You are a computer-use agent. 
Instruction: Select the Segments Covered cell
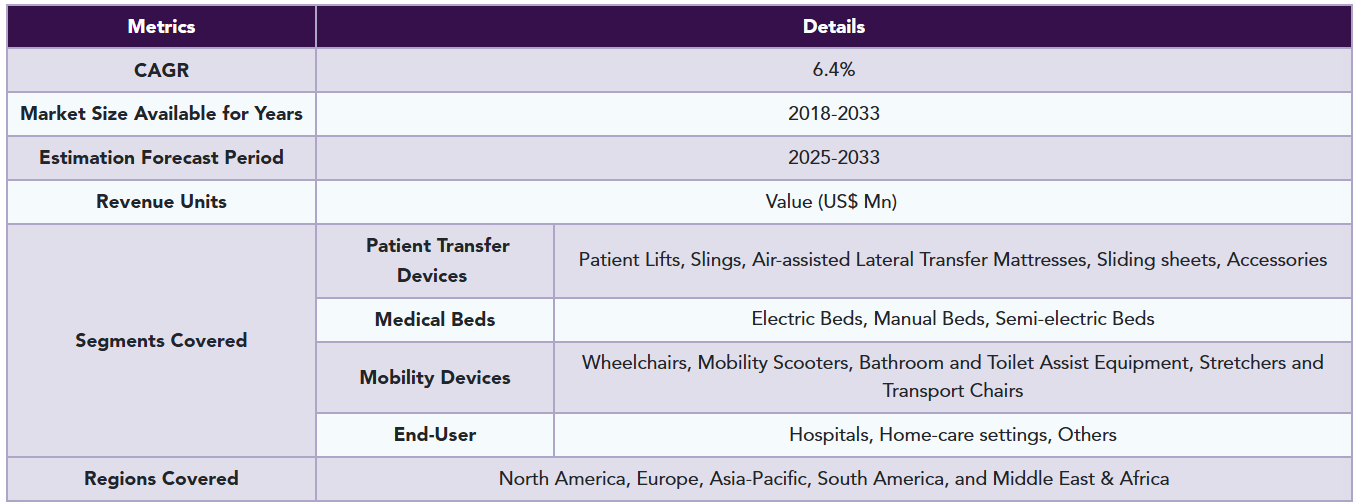[161, 341]
